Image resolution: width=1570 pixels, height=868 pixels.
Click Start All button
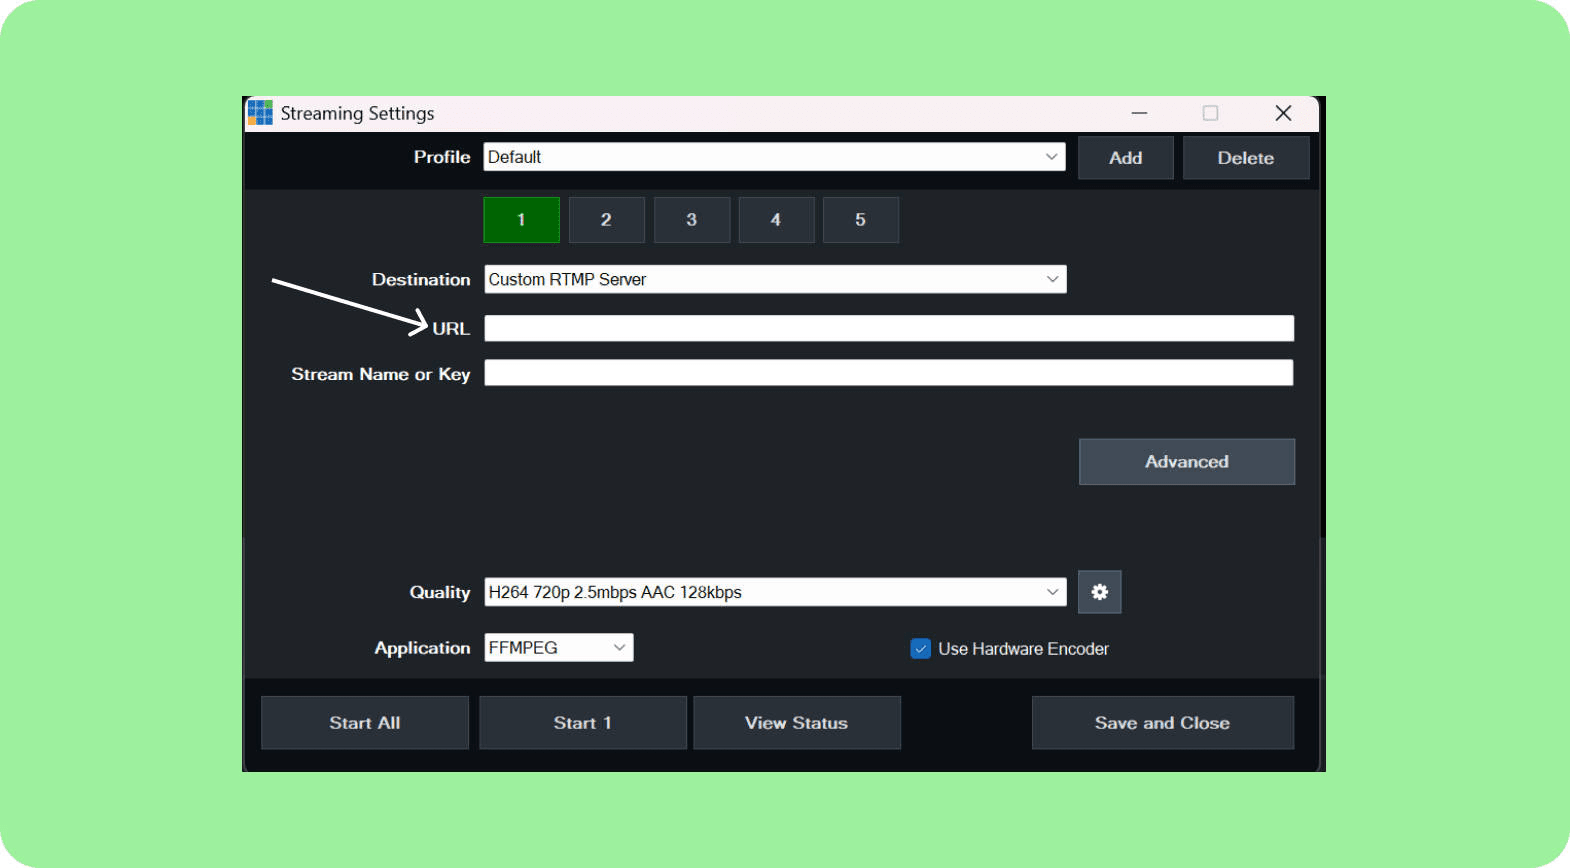365,723
